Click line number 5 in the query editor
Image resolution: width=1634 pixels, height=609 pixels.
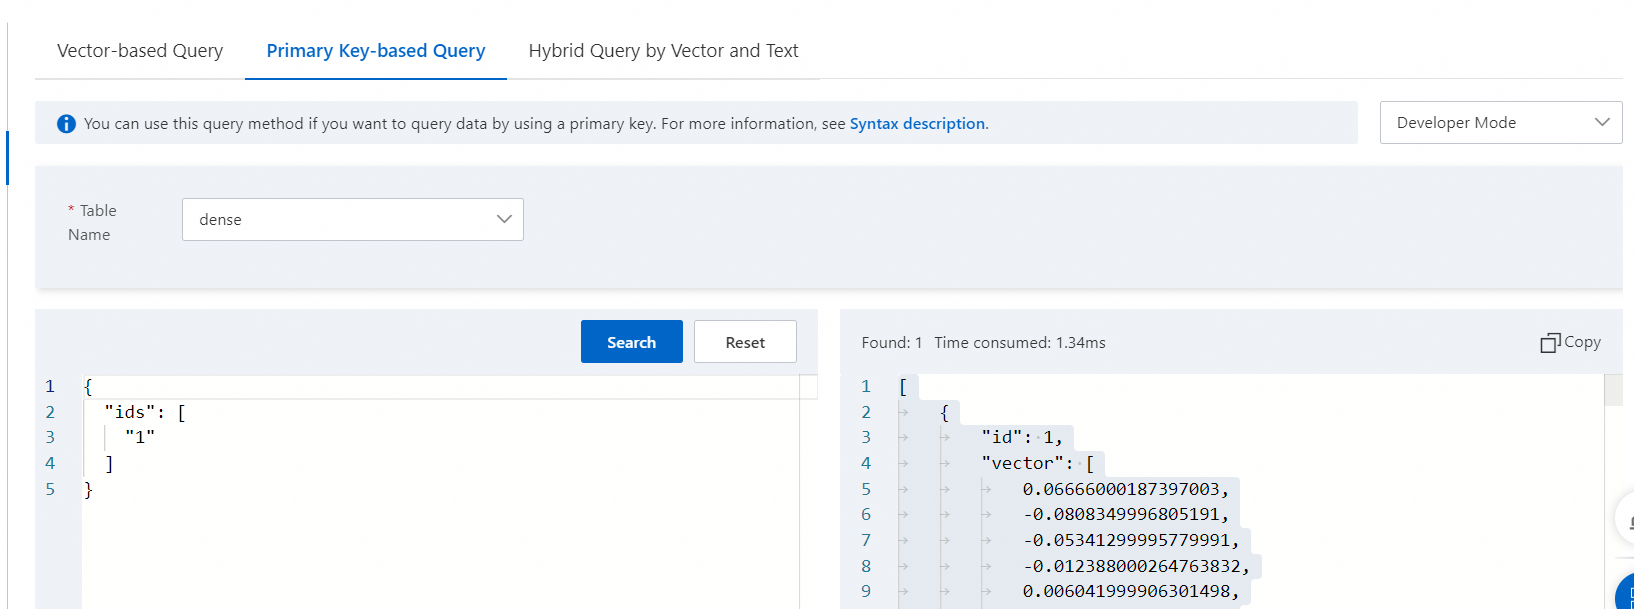[x=50, y=489]
